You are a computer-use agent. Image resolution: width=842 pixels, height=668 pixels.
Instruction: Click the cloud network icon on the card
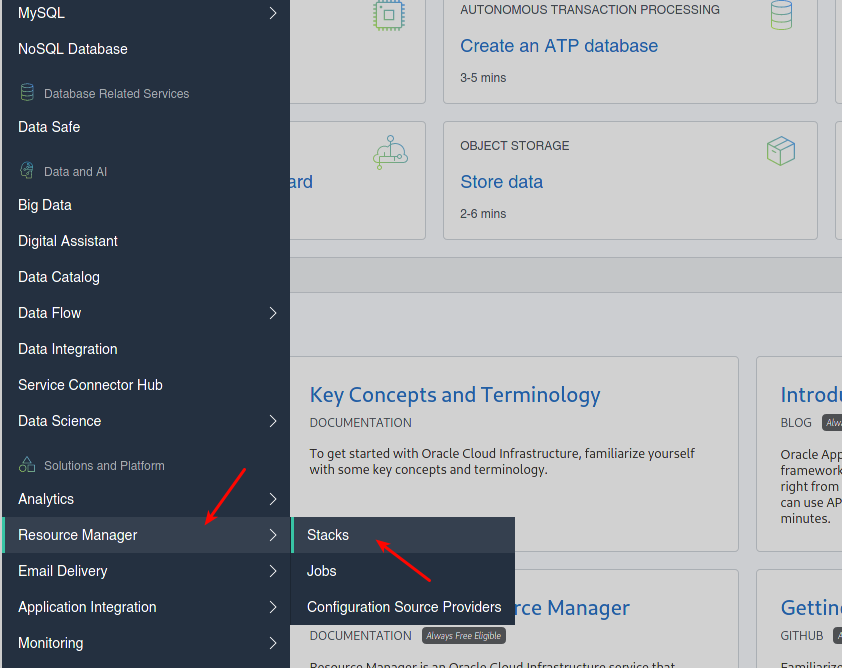(390, 153)
